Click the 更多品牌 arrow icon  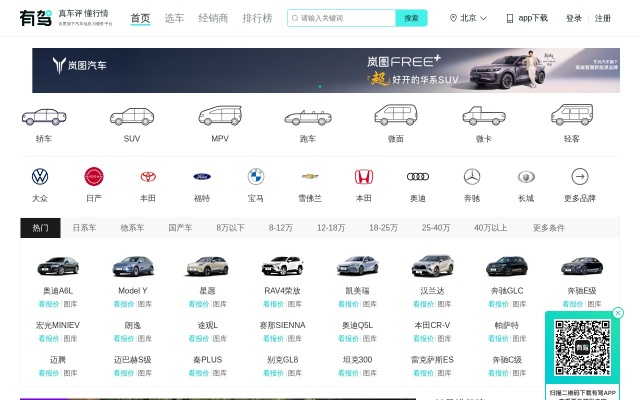[x=579, y=177]
